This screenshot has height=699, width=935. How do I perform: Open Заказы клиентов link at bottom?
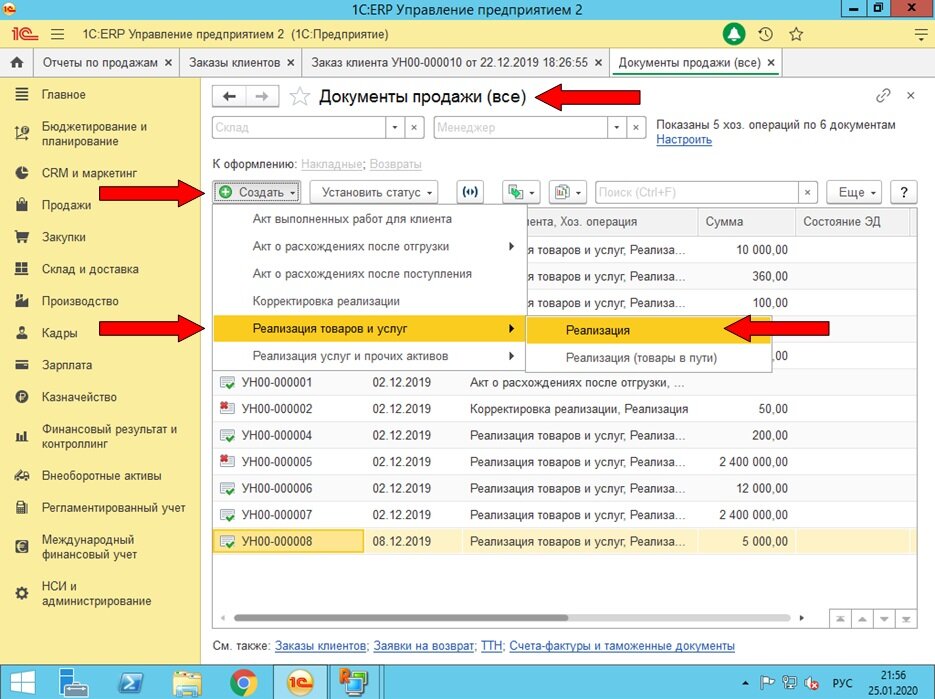coord(320,646)
